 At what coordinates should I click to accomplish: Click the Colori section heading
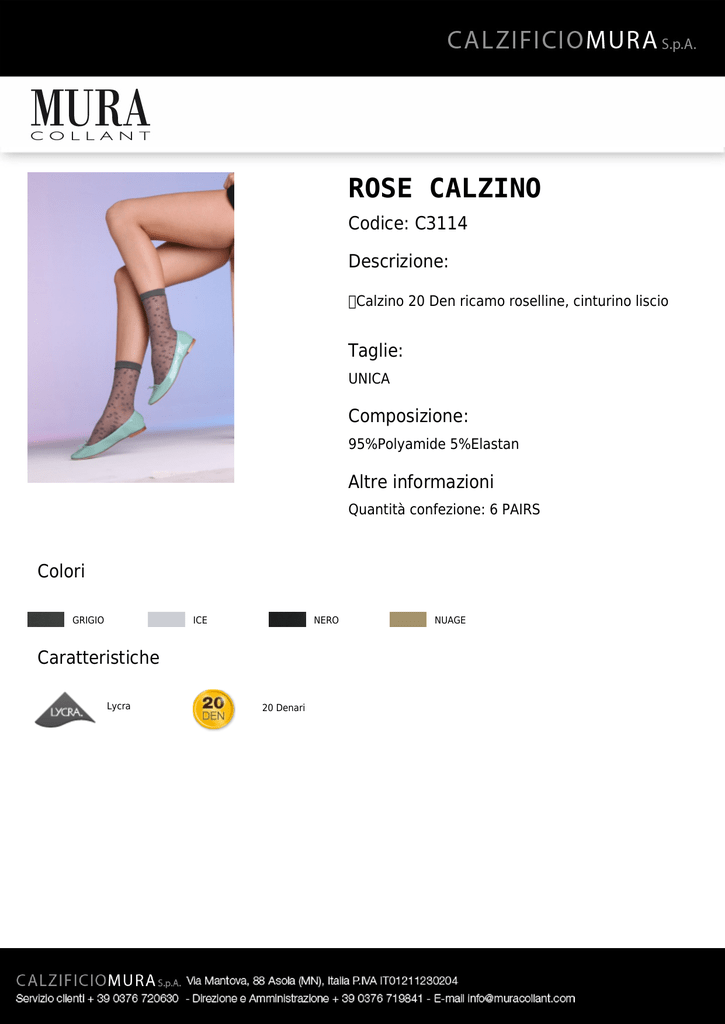(61, 571)
